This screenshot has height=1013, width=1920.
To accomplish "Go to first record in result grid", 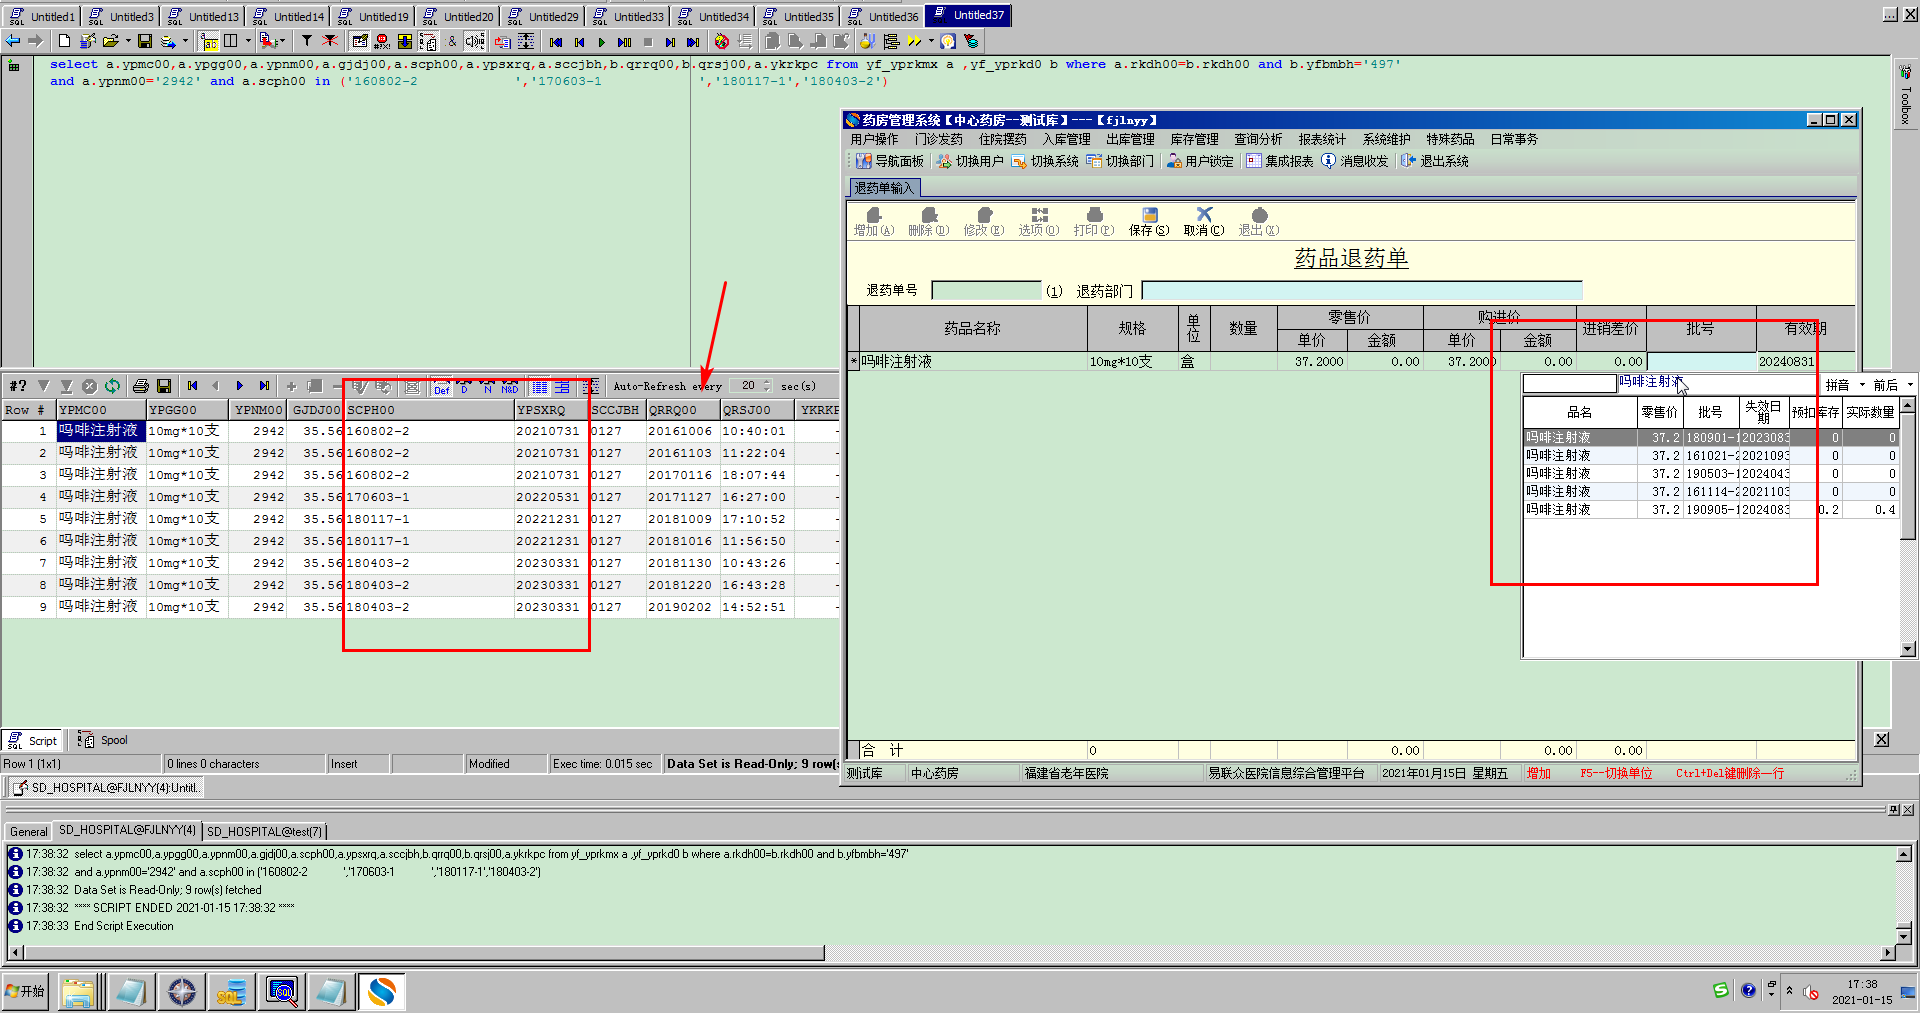I will click(x=192, y=386).
